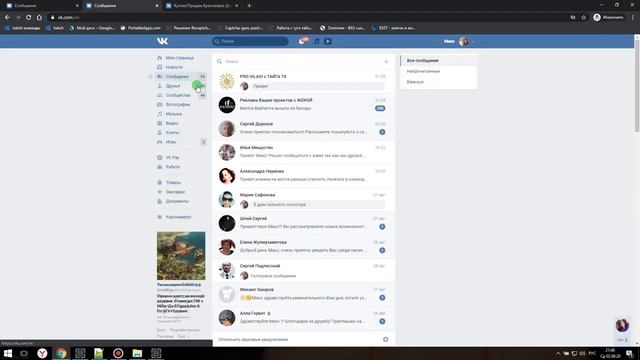Screen dimensions: 640x360
Task: Select the Unread messages filter
Action: 438,71
